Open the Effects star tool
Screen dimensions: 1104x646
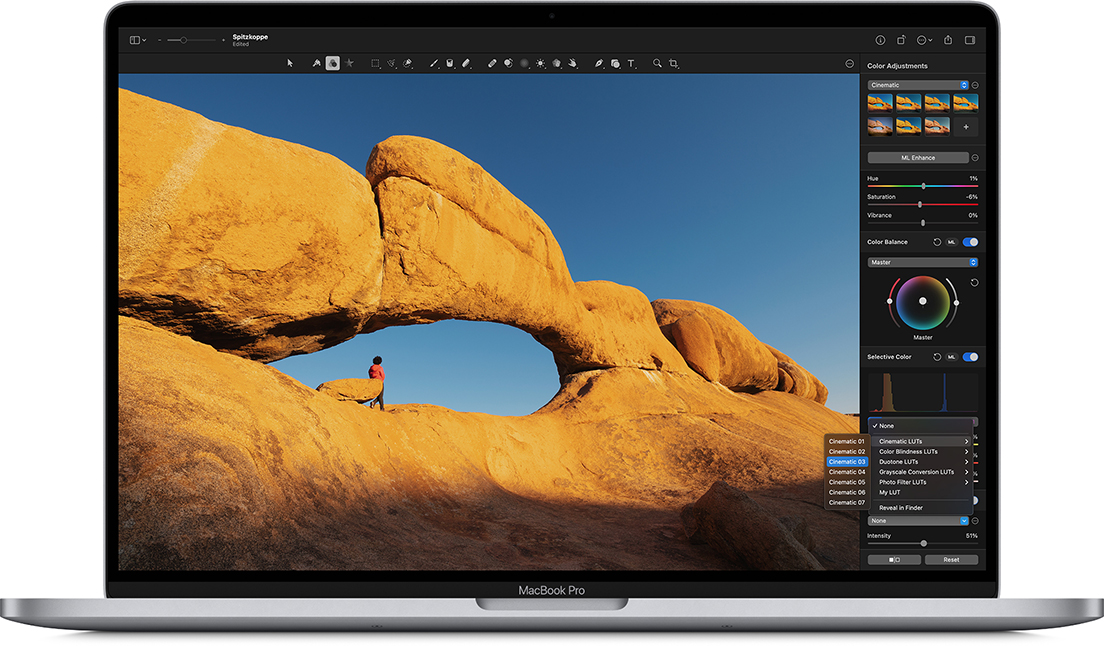(x=349, y=63)
